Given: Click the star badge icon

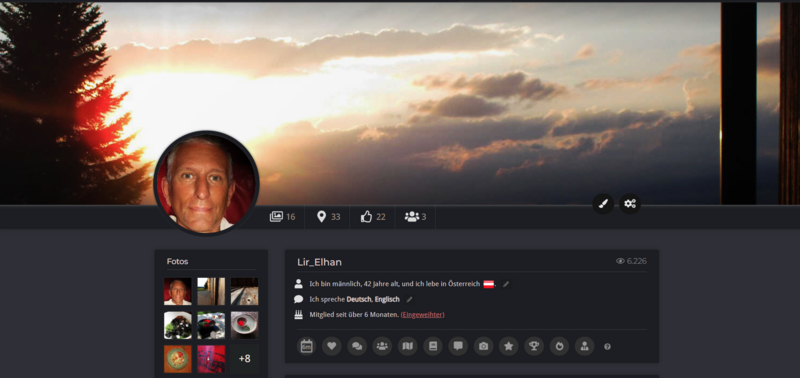Looking at the screenshot, I should [x=508, y=346].
